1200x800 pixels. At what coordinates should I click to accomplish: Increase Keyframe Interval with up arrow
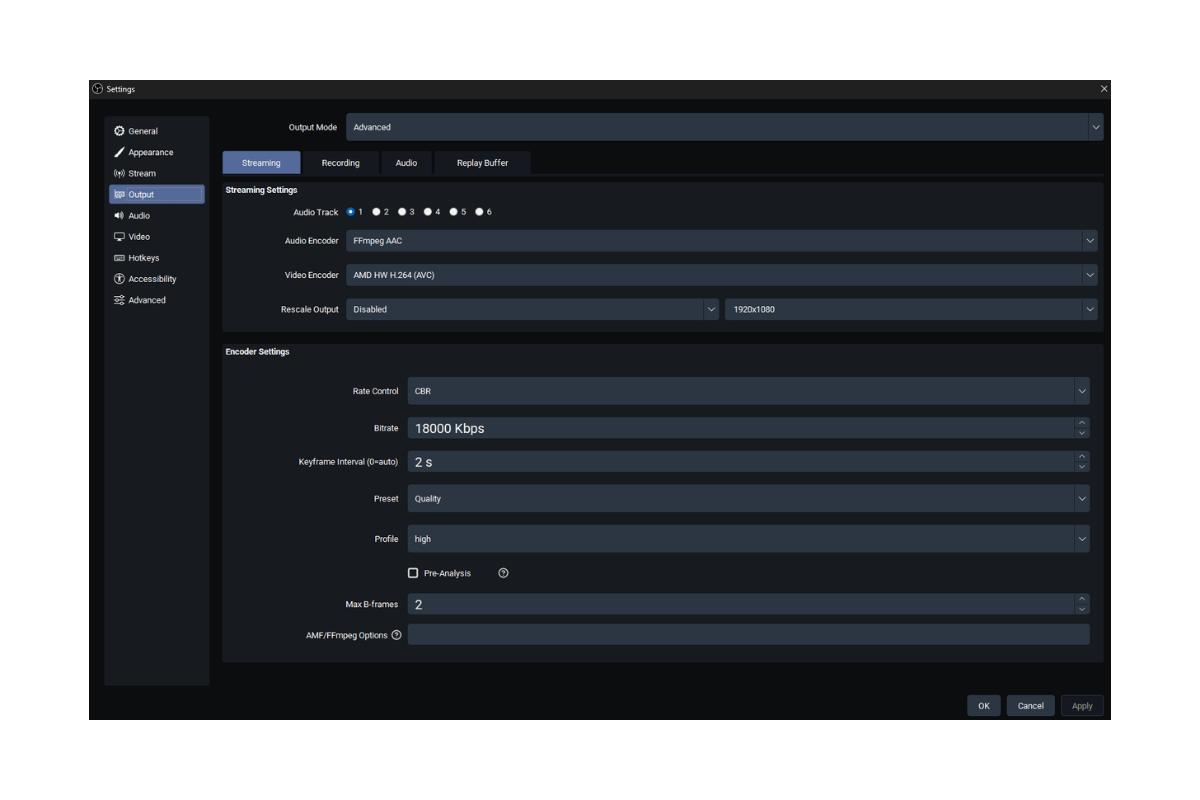click(x=1082, y=457)
